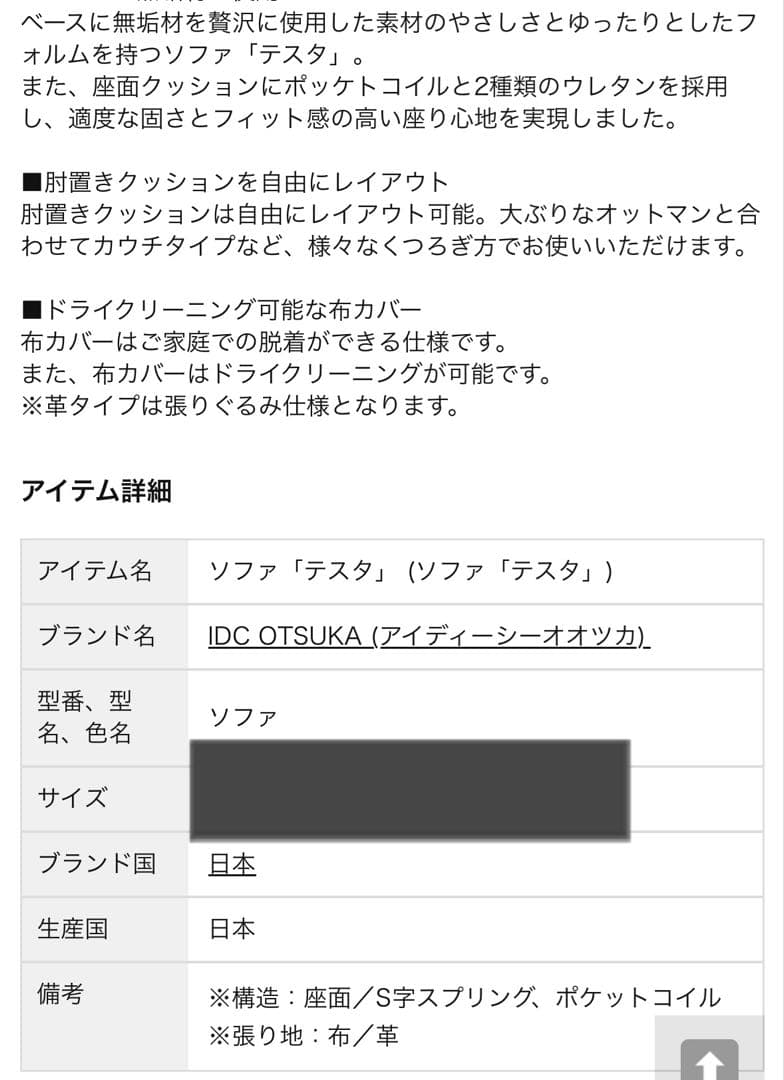Screen dimensions: 784x1080
Task: Click the ※張り地:布/革 note
Action: click(303, 1036)
